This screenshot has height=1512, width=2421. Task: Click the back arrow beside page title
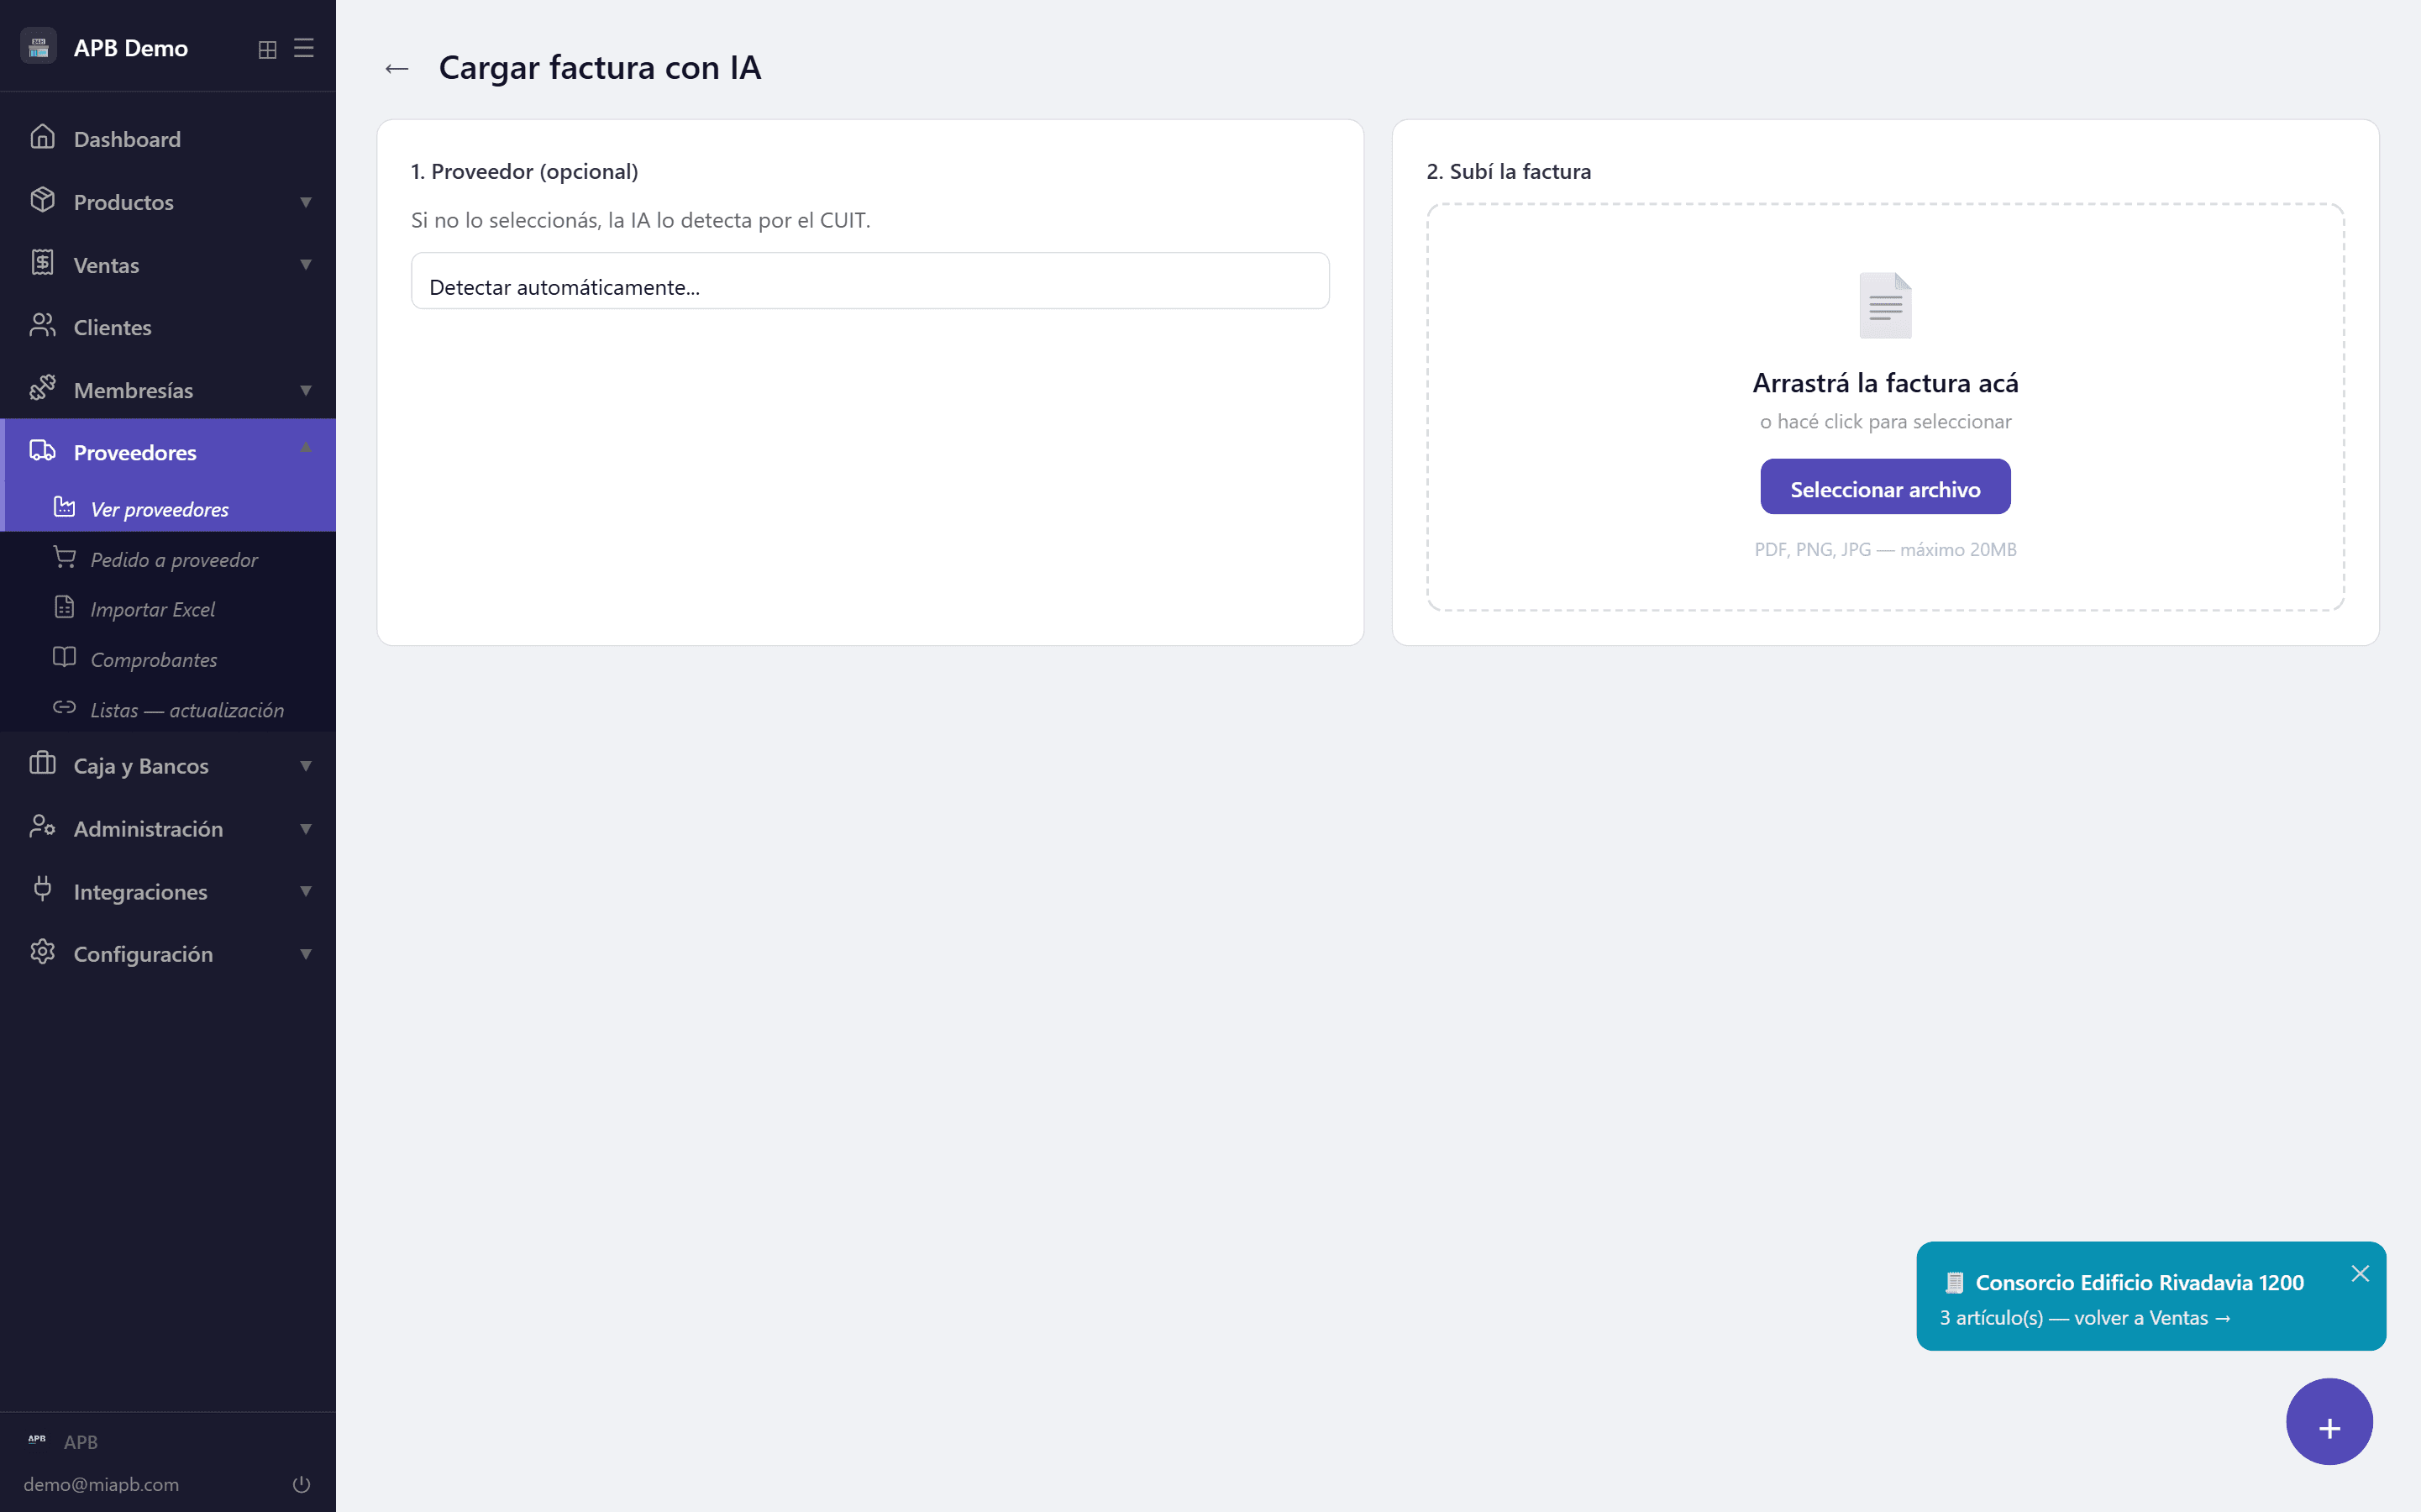pyautogui.click(x=397, y=68)
